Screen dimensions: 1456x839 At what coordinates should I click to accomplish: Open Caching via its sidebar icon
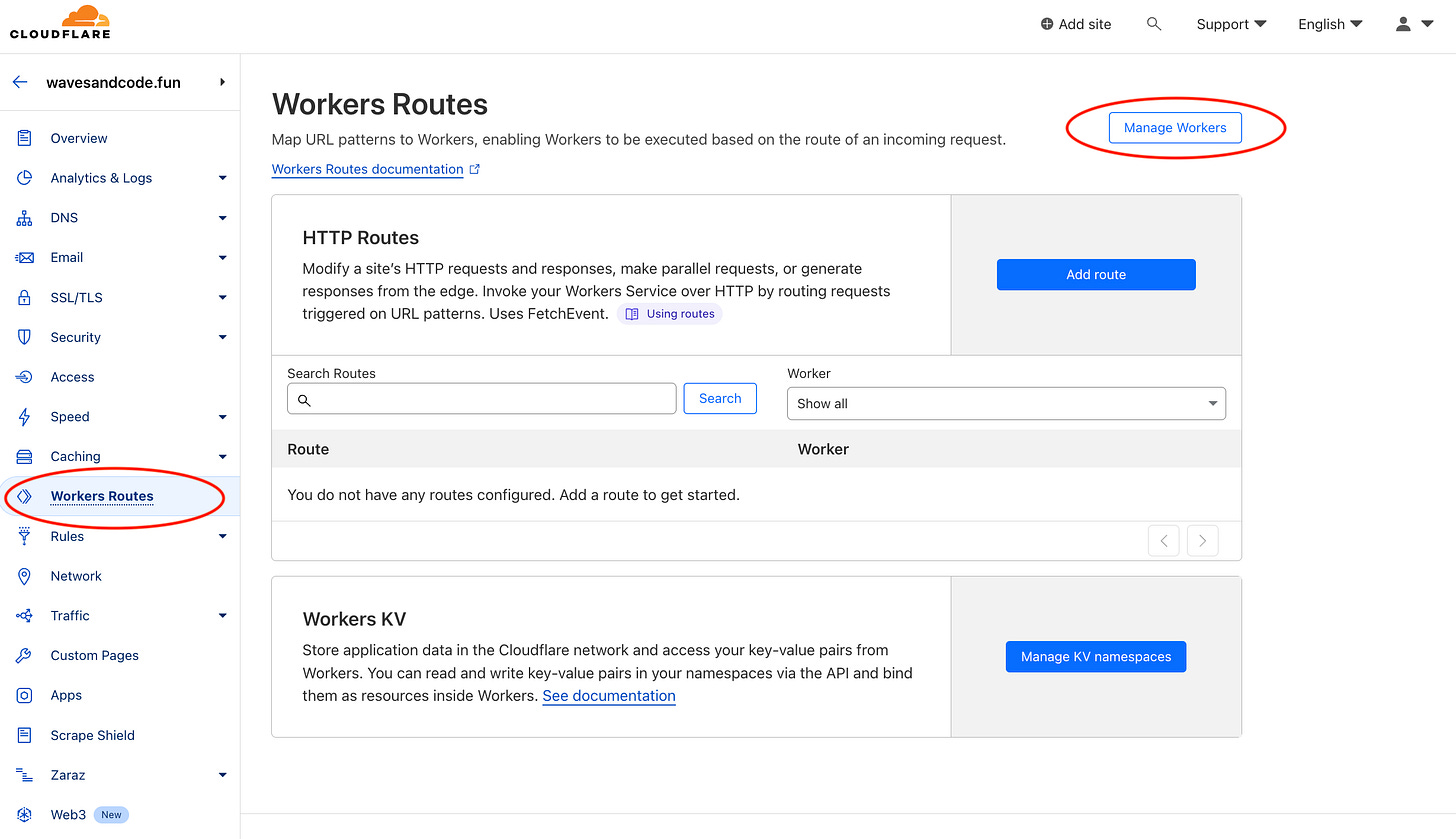(x=23, y=456)
